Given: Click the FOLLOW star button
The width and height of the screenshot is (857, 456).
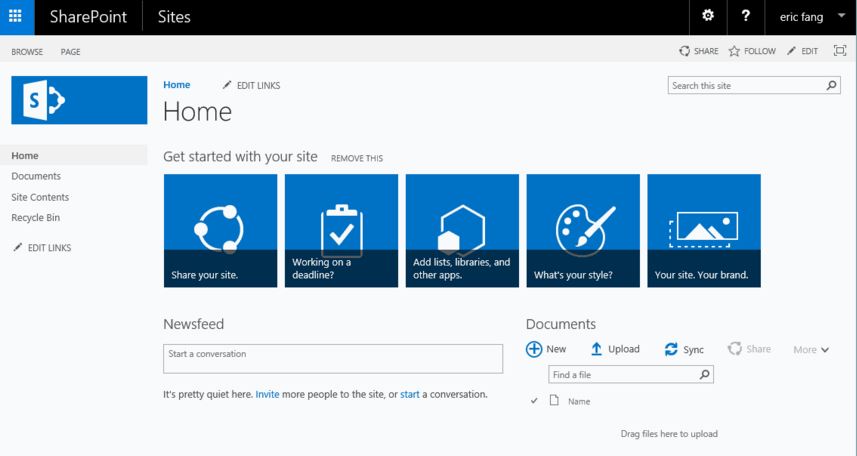Looking at the screenshot, I should 752,51.
